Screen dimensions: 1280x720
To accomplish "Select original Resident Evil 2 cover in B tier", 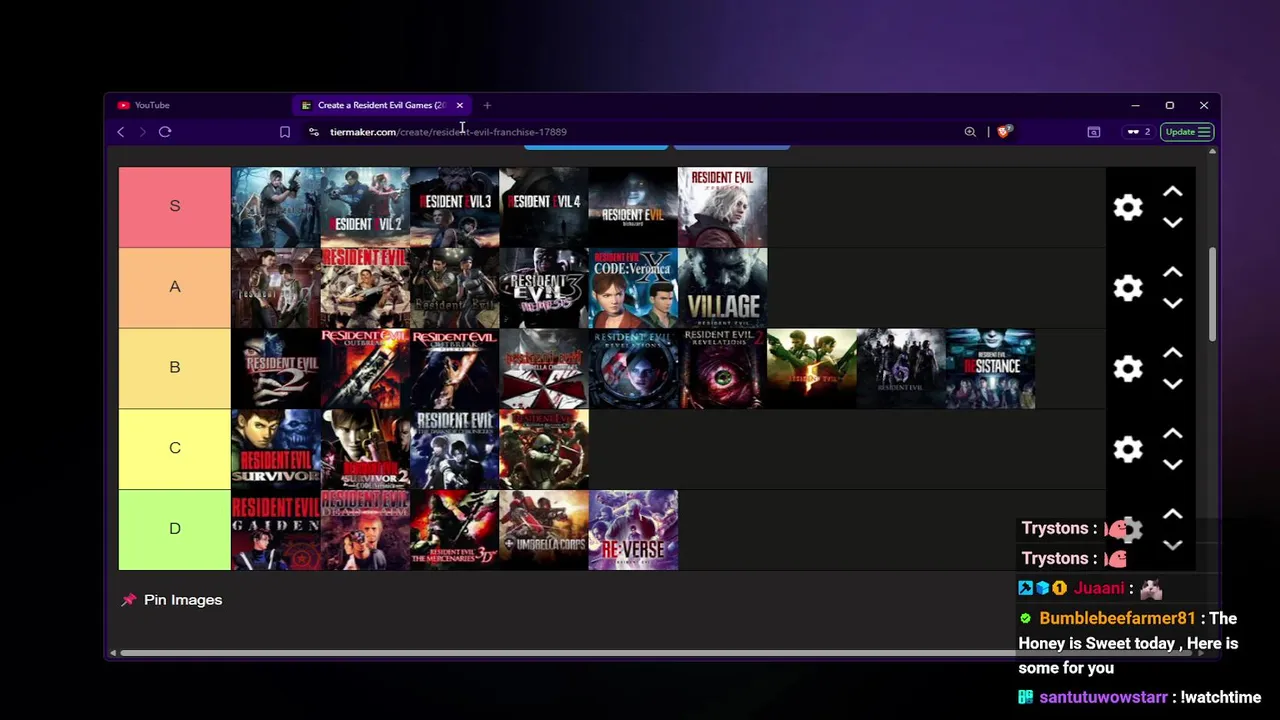I will (x=276, y=368).
